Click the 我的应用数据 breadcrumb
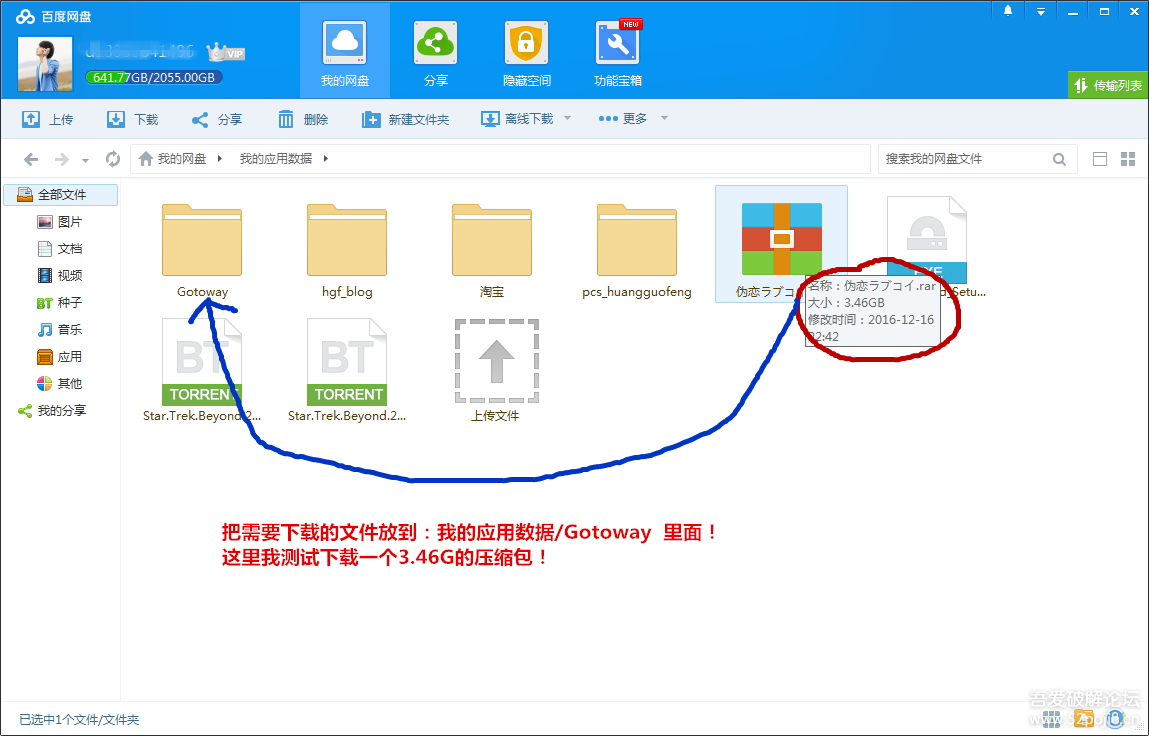The height and width of the screenshot is (736, 1149). pos(276,158)
